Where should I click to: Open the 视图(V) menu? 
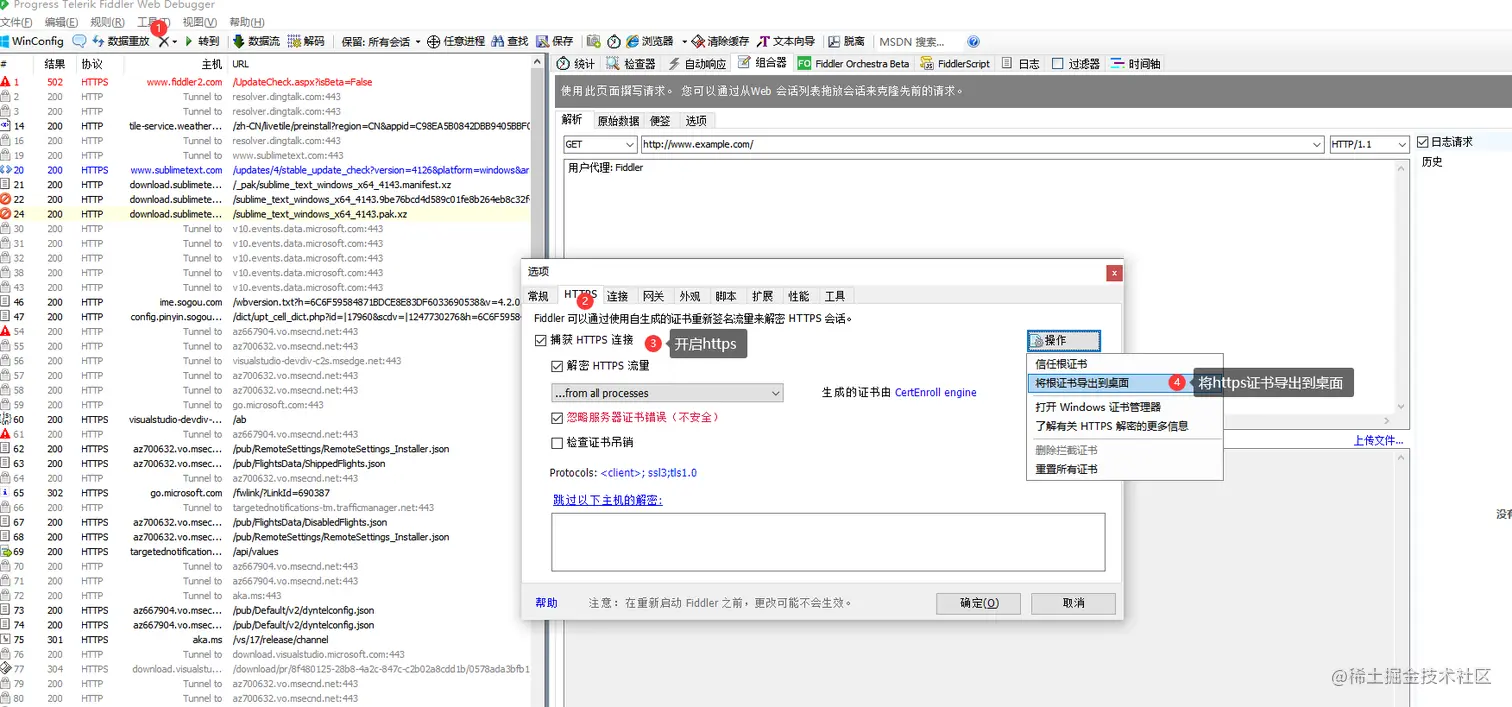200,22
